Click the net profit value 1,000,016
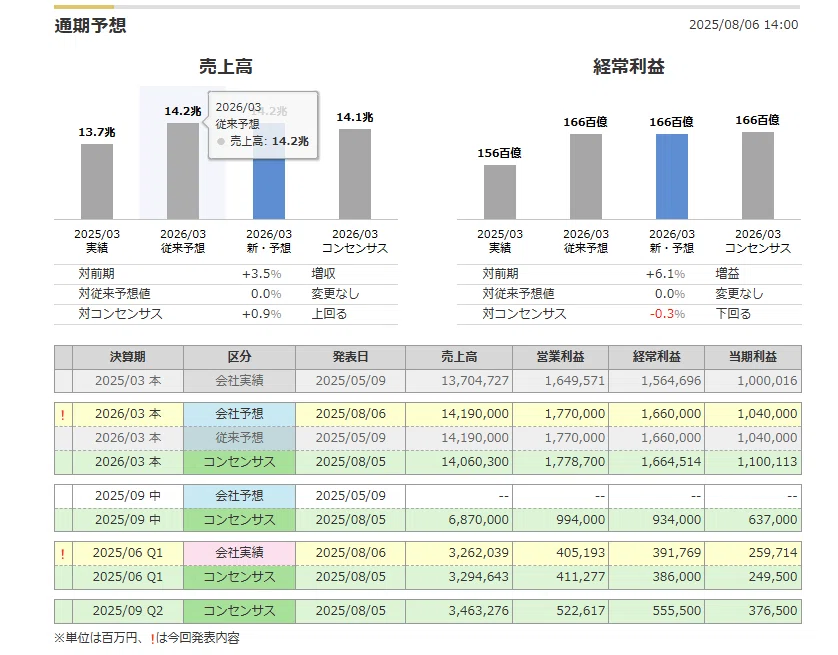838x655 pixels. [767, 381]
